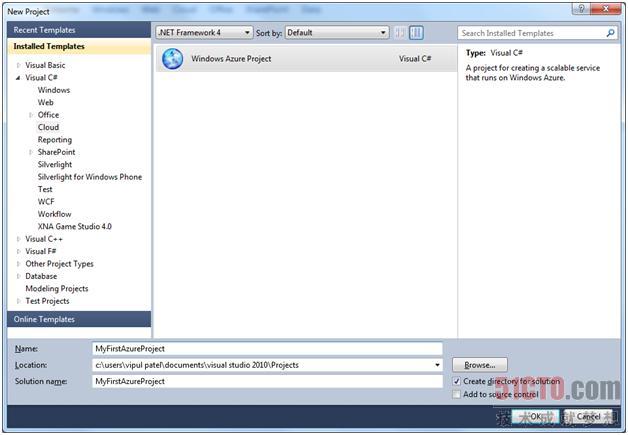Select the Office tree label
Viewport: 628px width, 435px height.
click(x=48, y=115)
